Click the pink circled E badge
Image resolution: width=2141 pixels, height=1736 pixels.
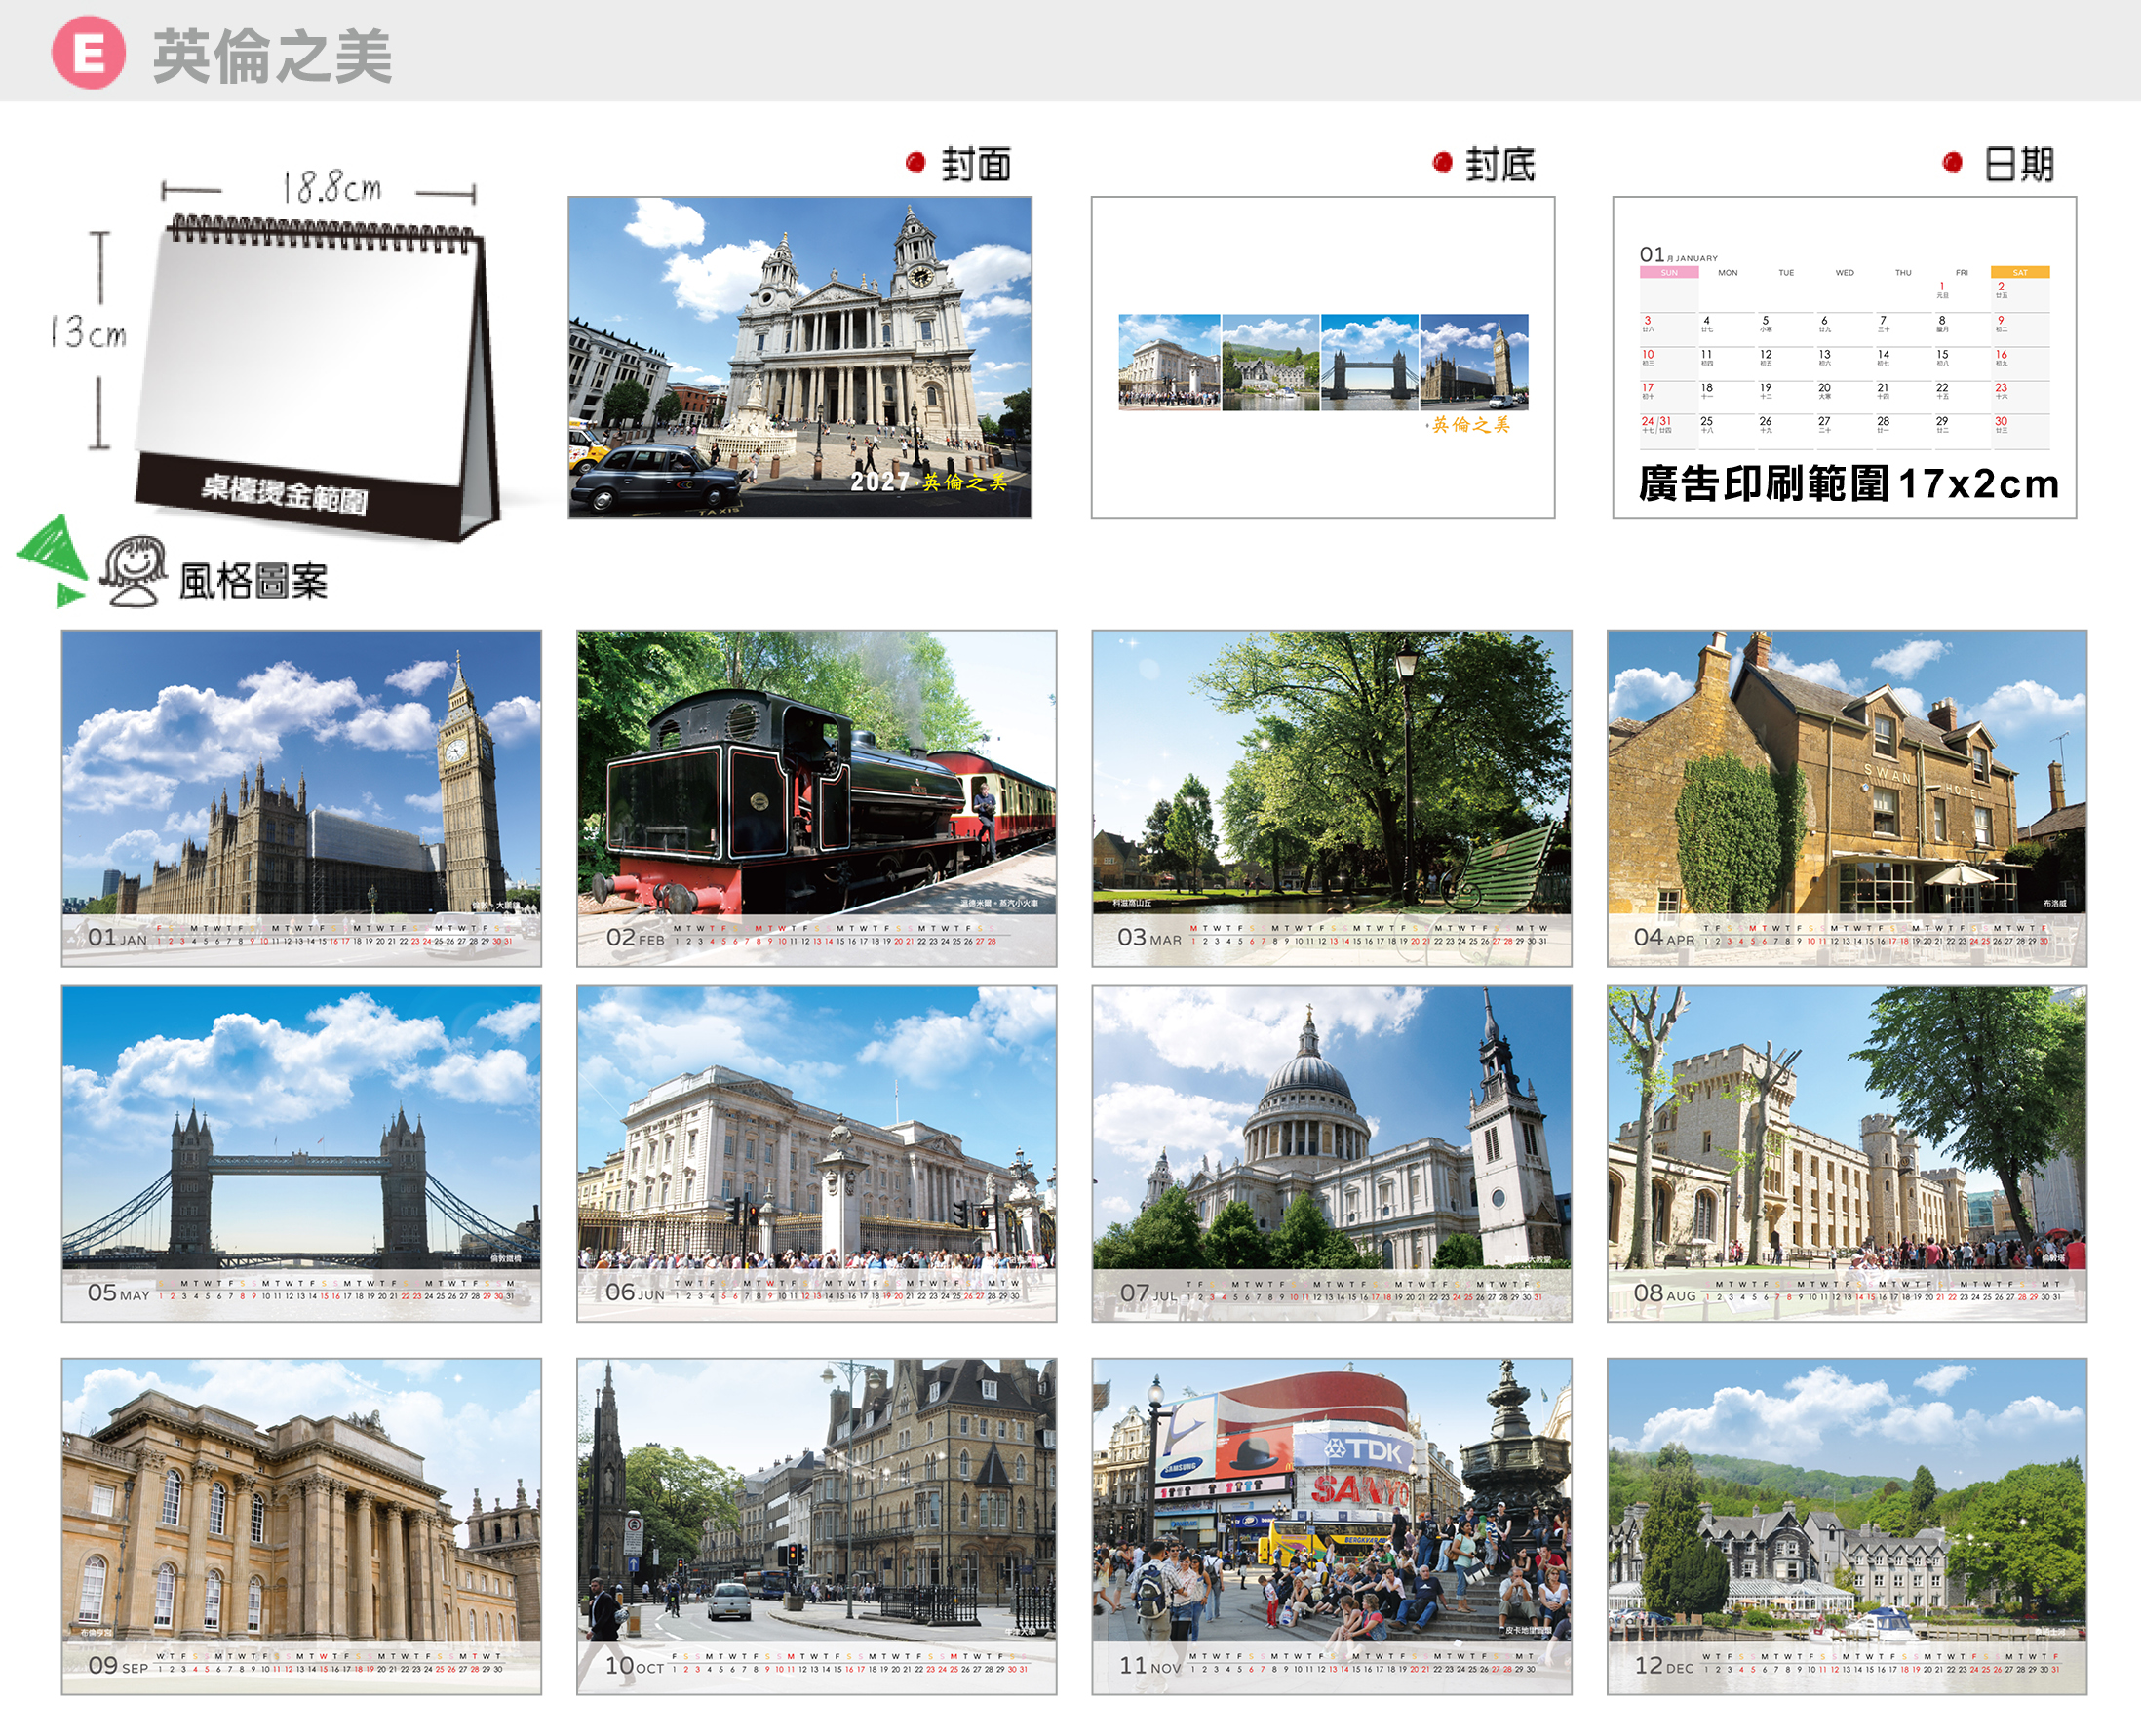point(88,53)
